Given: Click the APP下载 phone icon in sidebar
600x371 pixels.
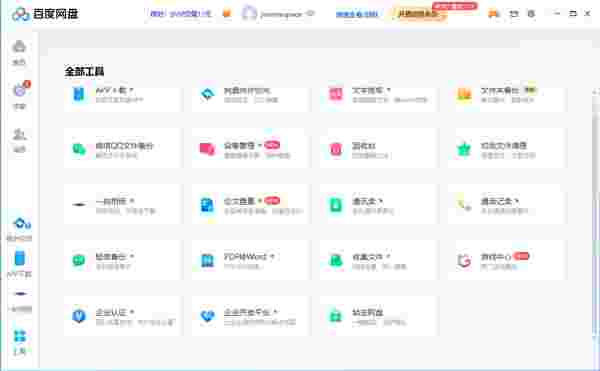Looking at the screenshot, I should [x=20, y=258].
